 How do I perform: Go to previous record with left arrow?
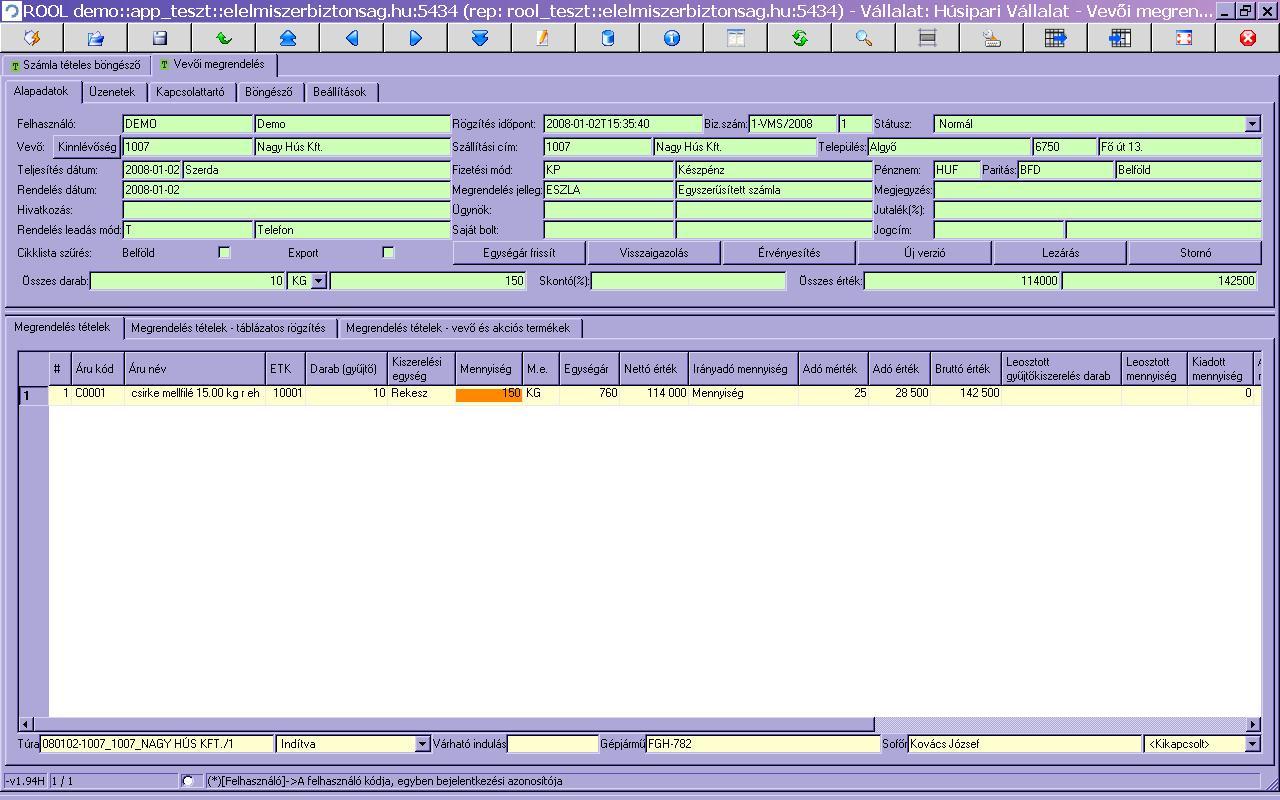pos(352,38)
